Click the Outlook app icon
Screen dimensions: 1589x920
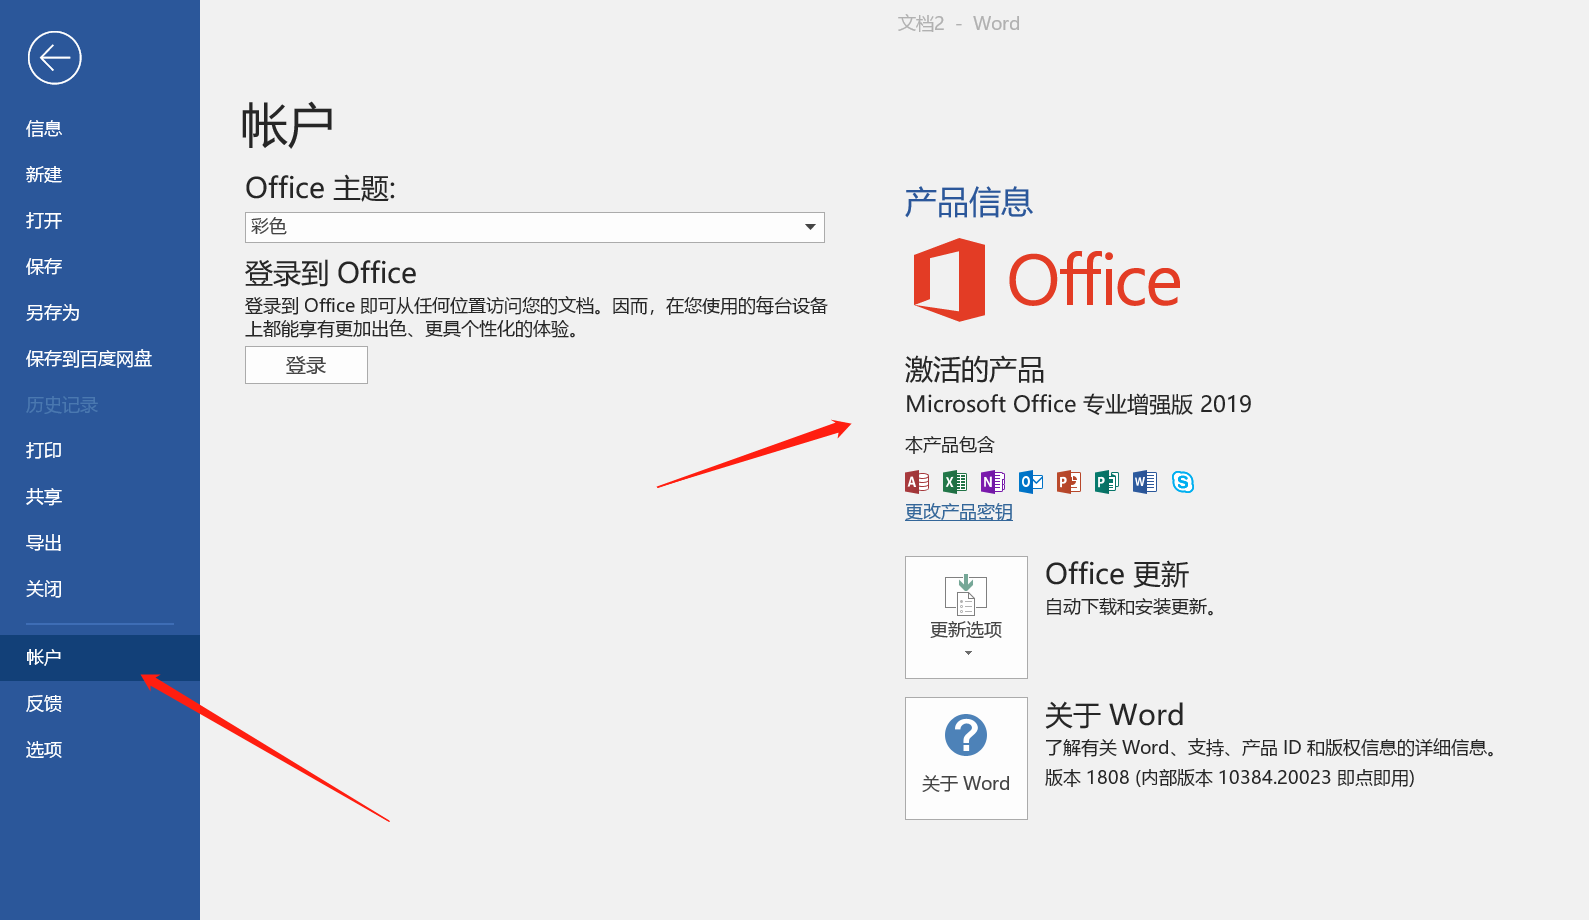pos(1031,482)
